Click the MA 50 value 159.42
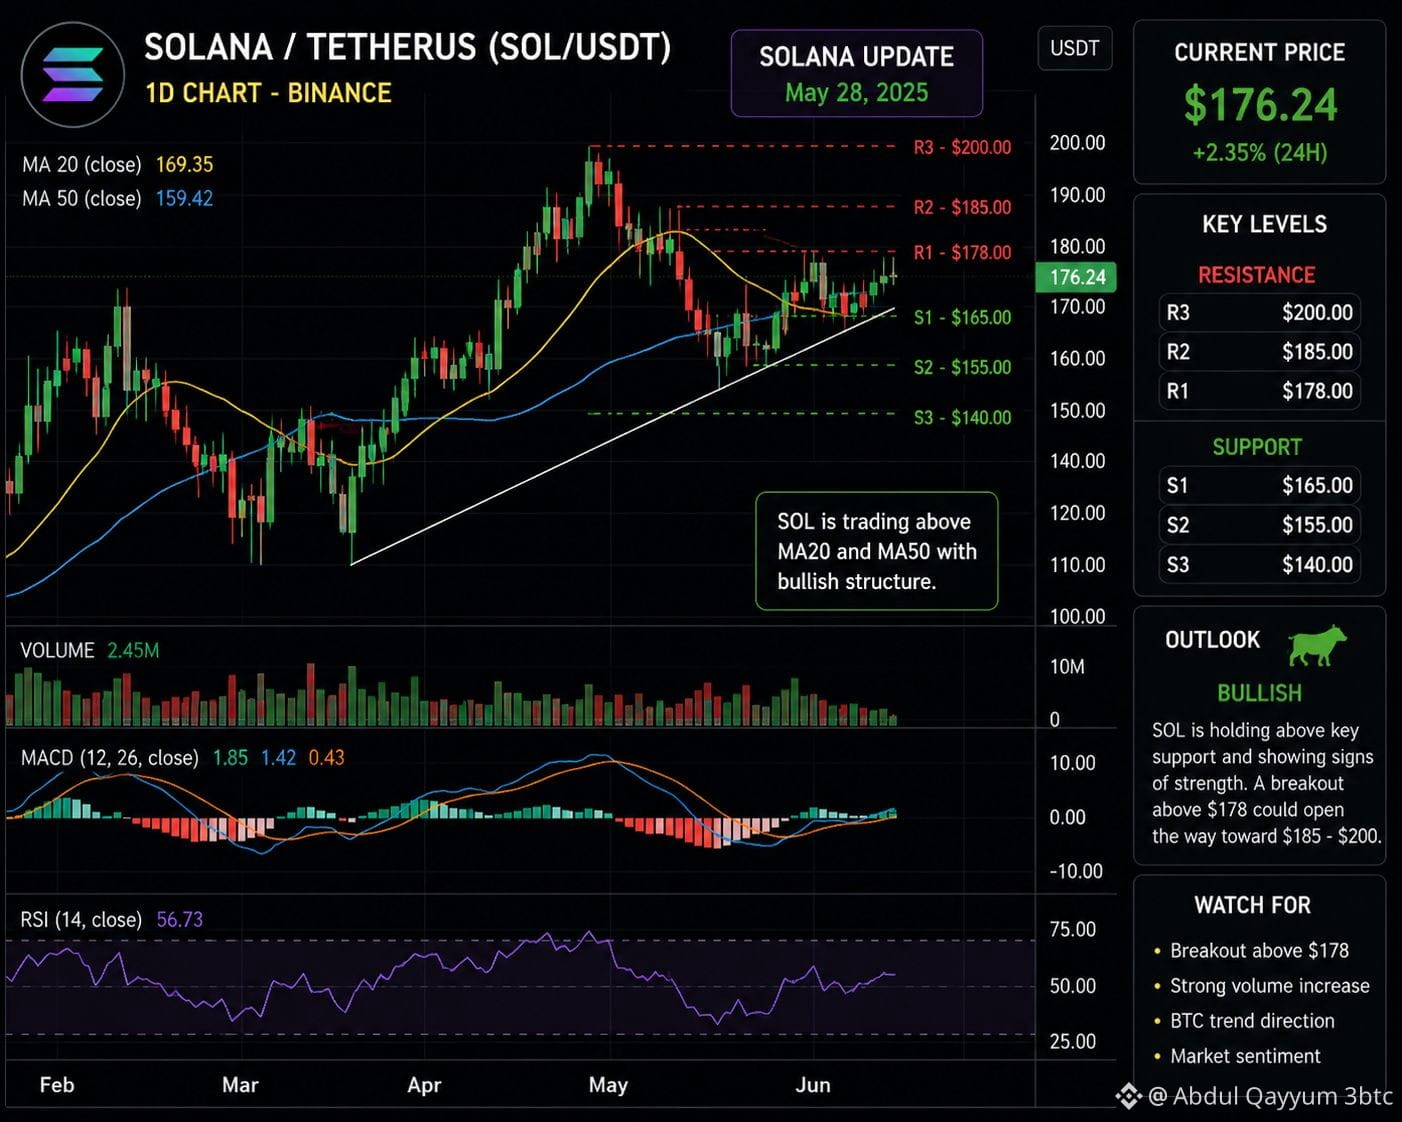The image size is (1402, 1122). coord(184,198)
